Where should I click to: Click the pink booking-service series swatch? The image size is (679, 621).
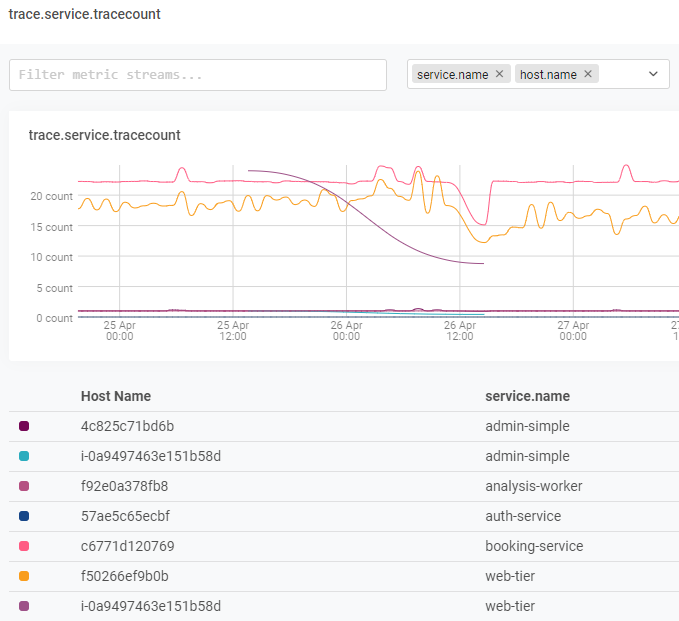pos(24,546)
